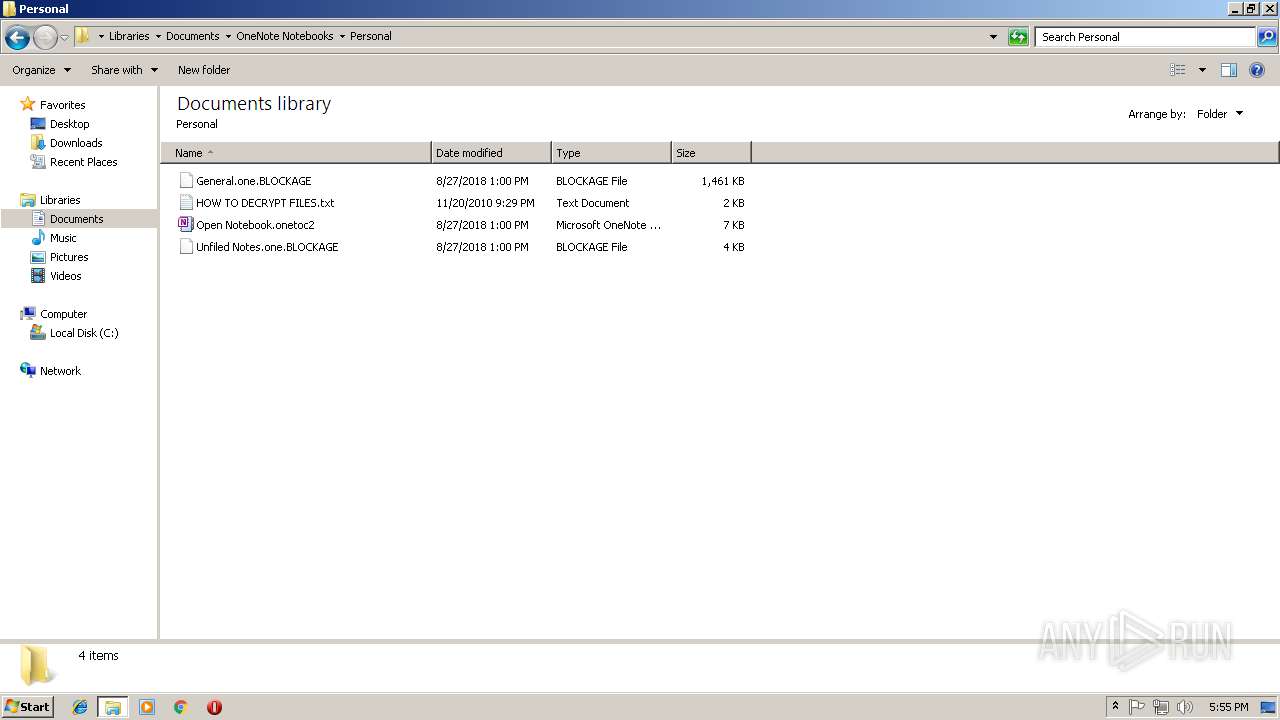This screenshot has width=1280, height=720.
Task: Open the view options dropdown arrow
Action: pos(1202,70)
